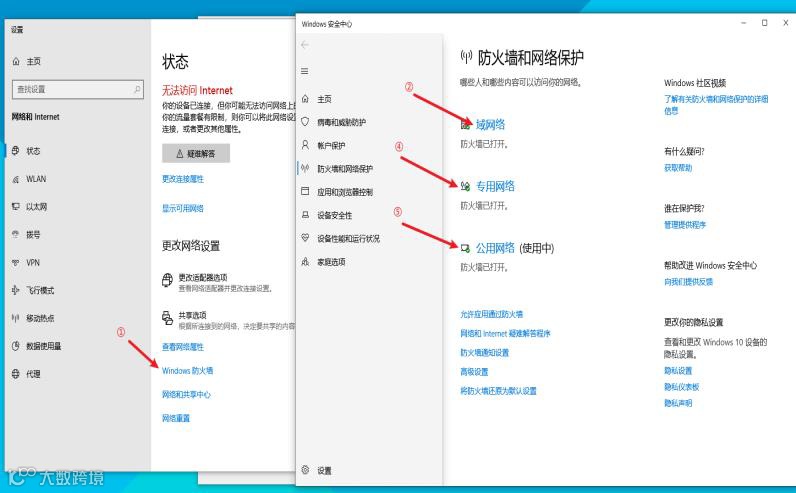The image size is (796, 493).
Task: Click into the 查找设置 search field
Action: coord(78,89)
